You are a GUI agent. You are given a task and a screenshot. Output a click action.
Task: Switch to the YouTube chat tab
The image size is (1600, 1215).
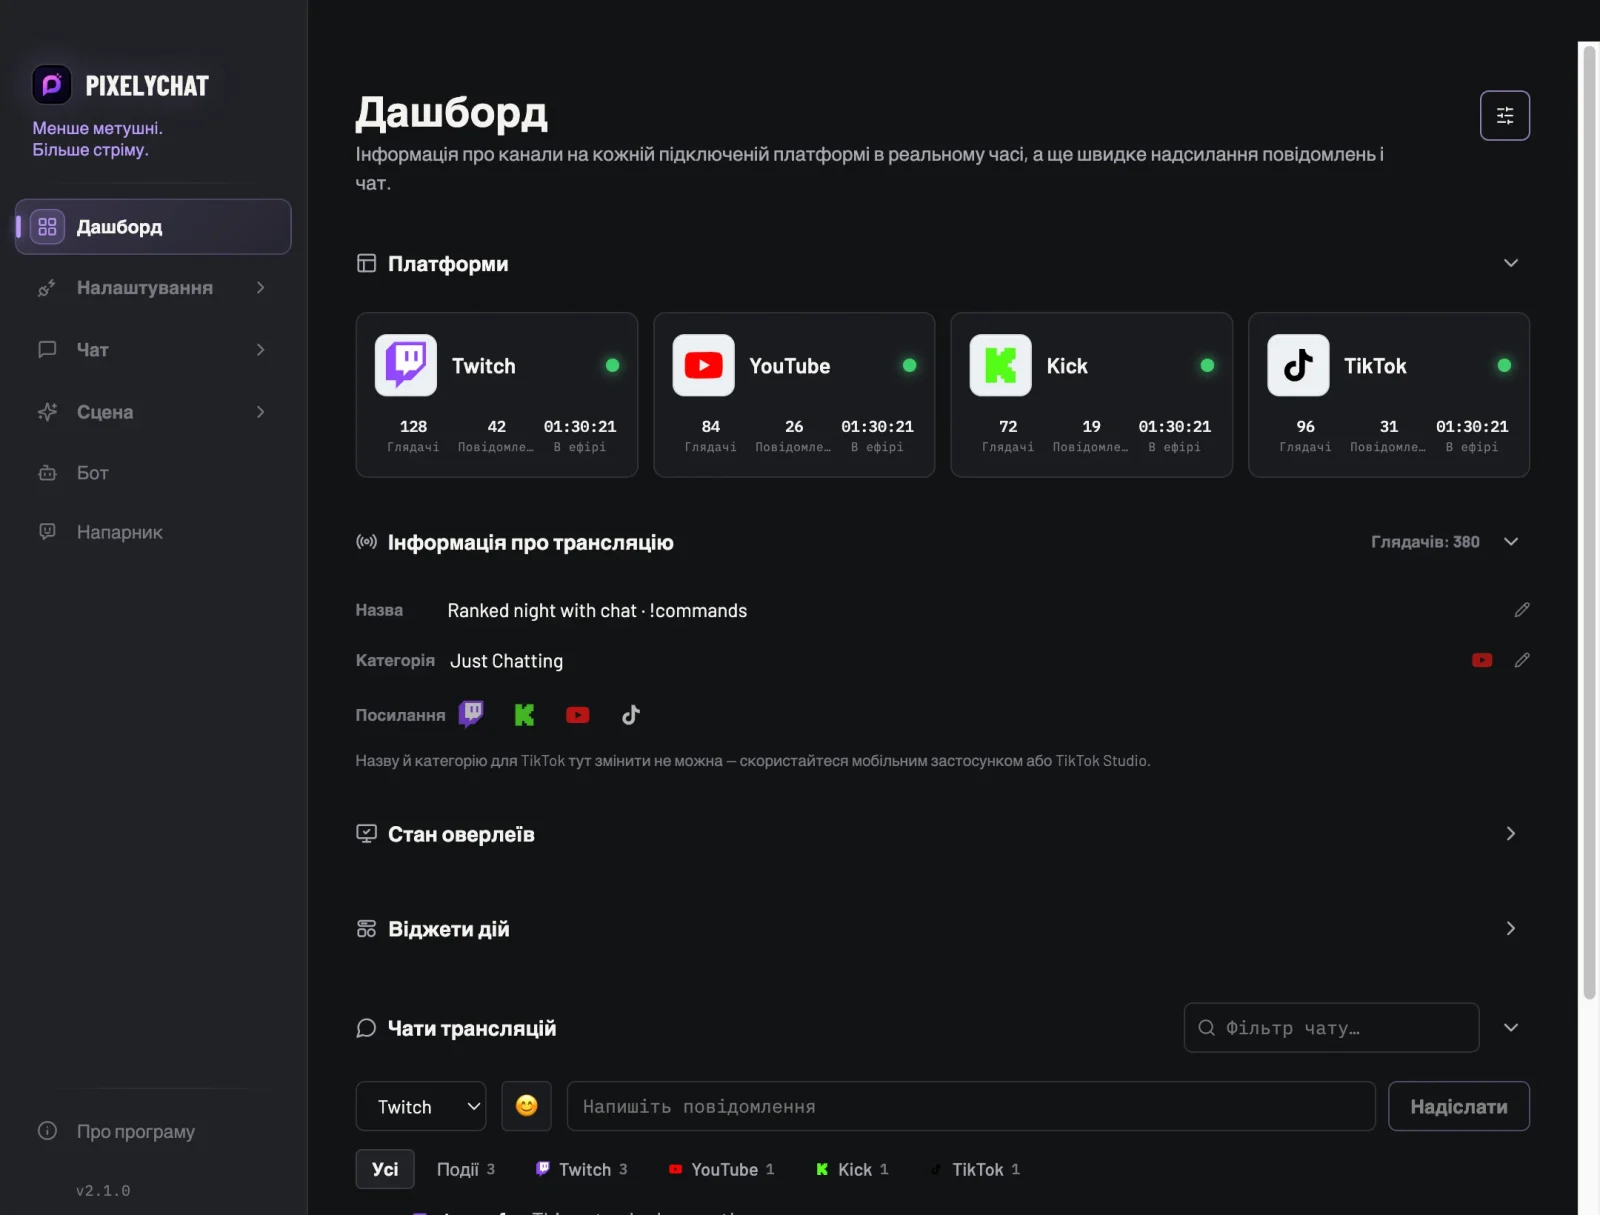pos(721,1169)
